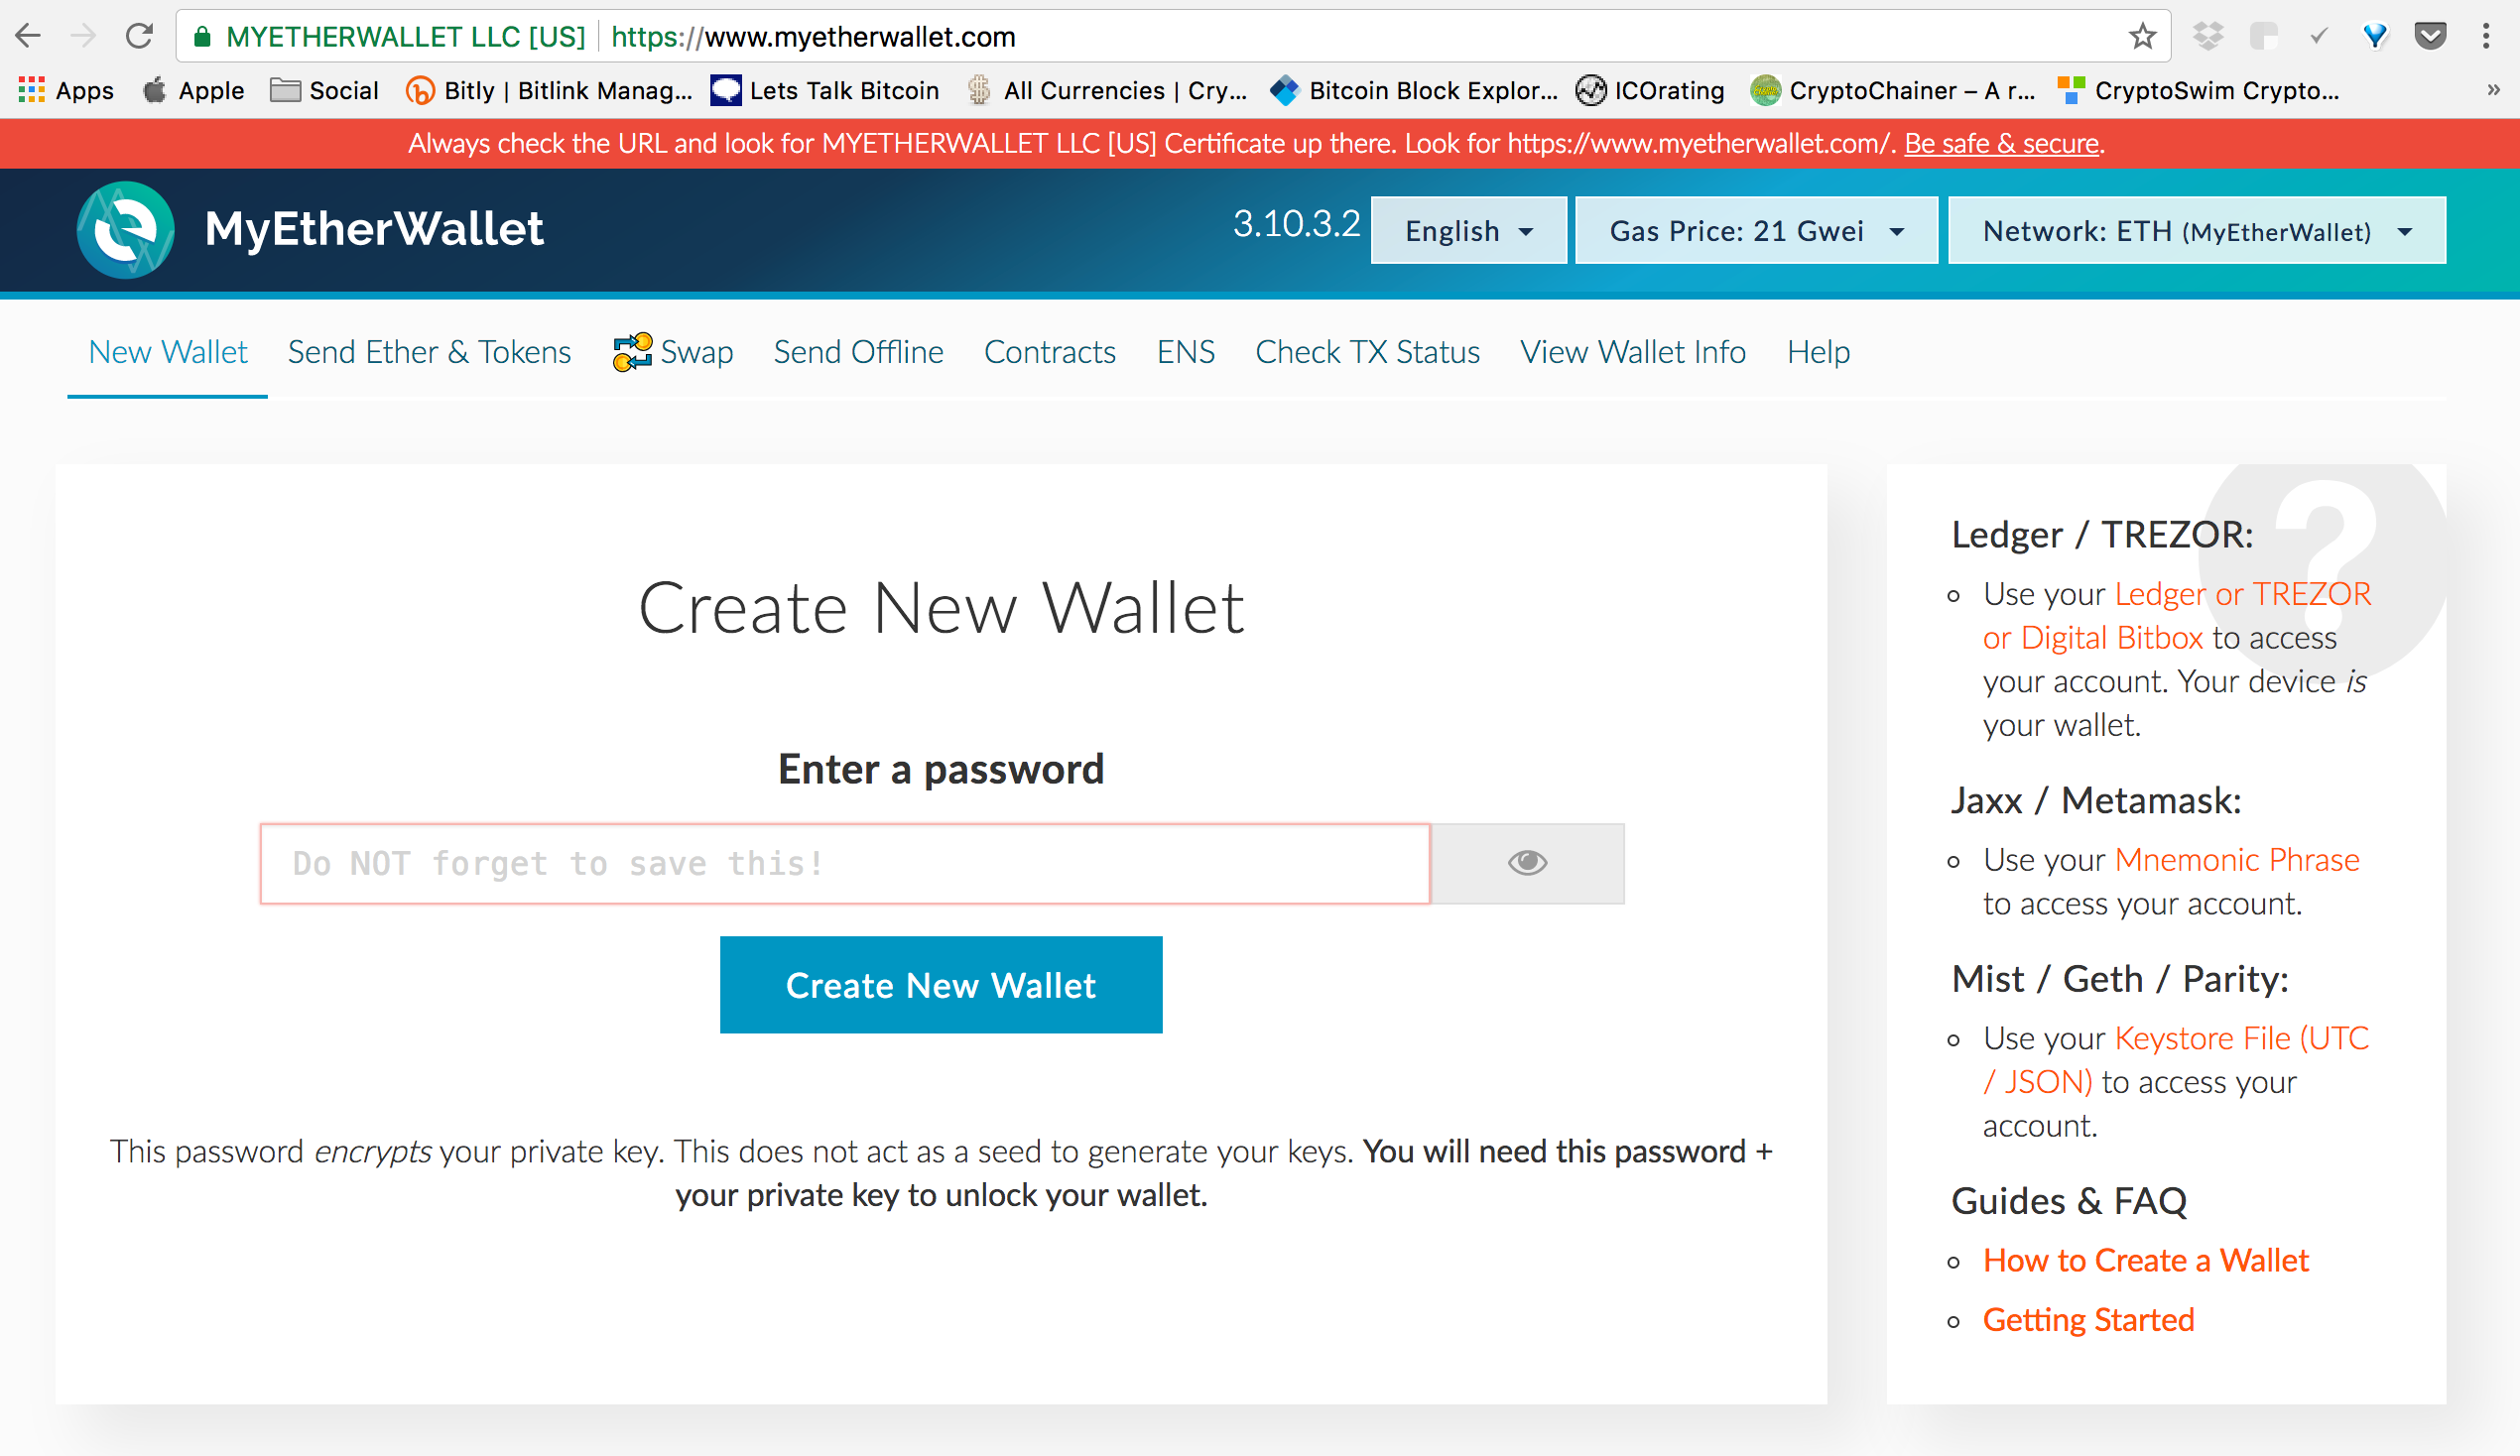Go to Send Ether & Tokens tab

click(x=429, y=352)
